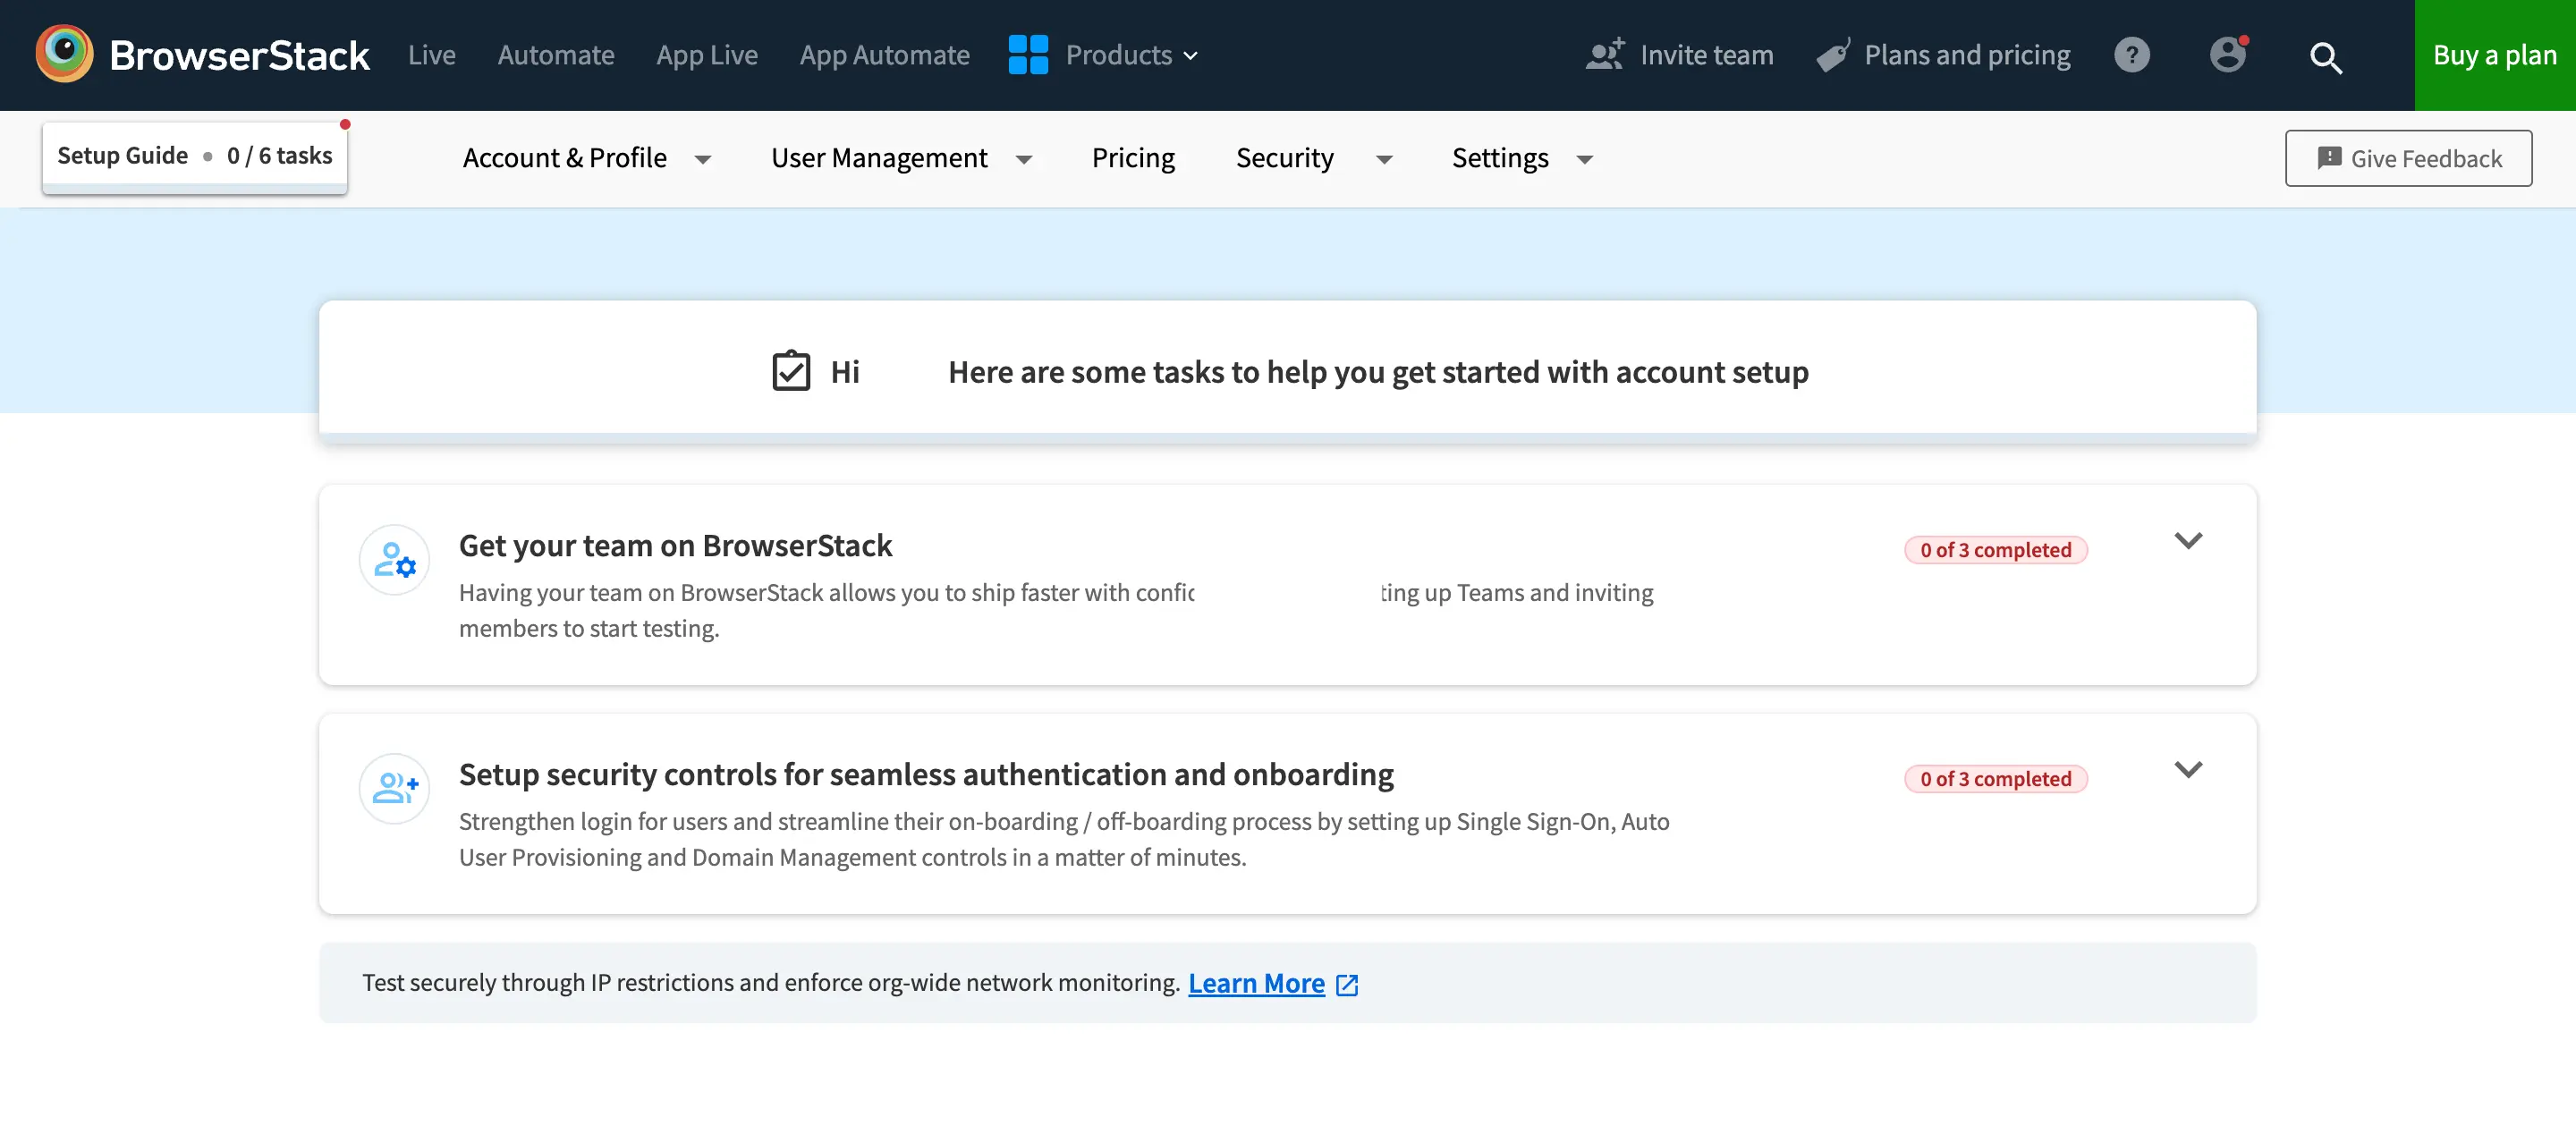Click the user profile avatar icon
Viewport: 2576px width, 1134px height.
coord(2228,55)
